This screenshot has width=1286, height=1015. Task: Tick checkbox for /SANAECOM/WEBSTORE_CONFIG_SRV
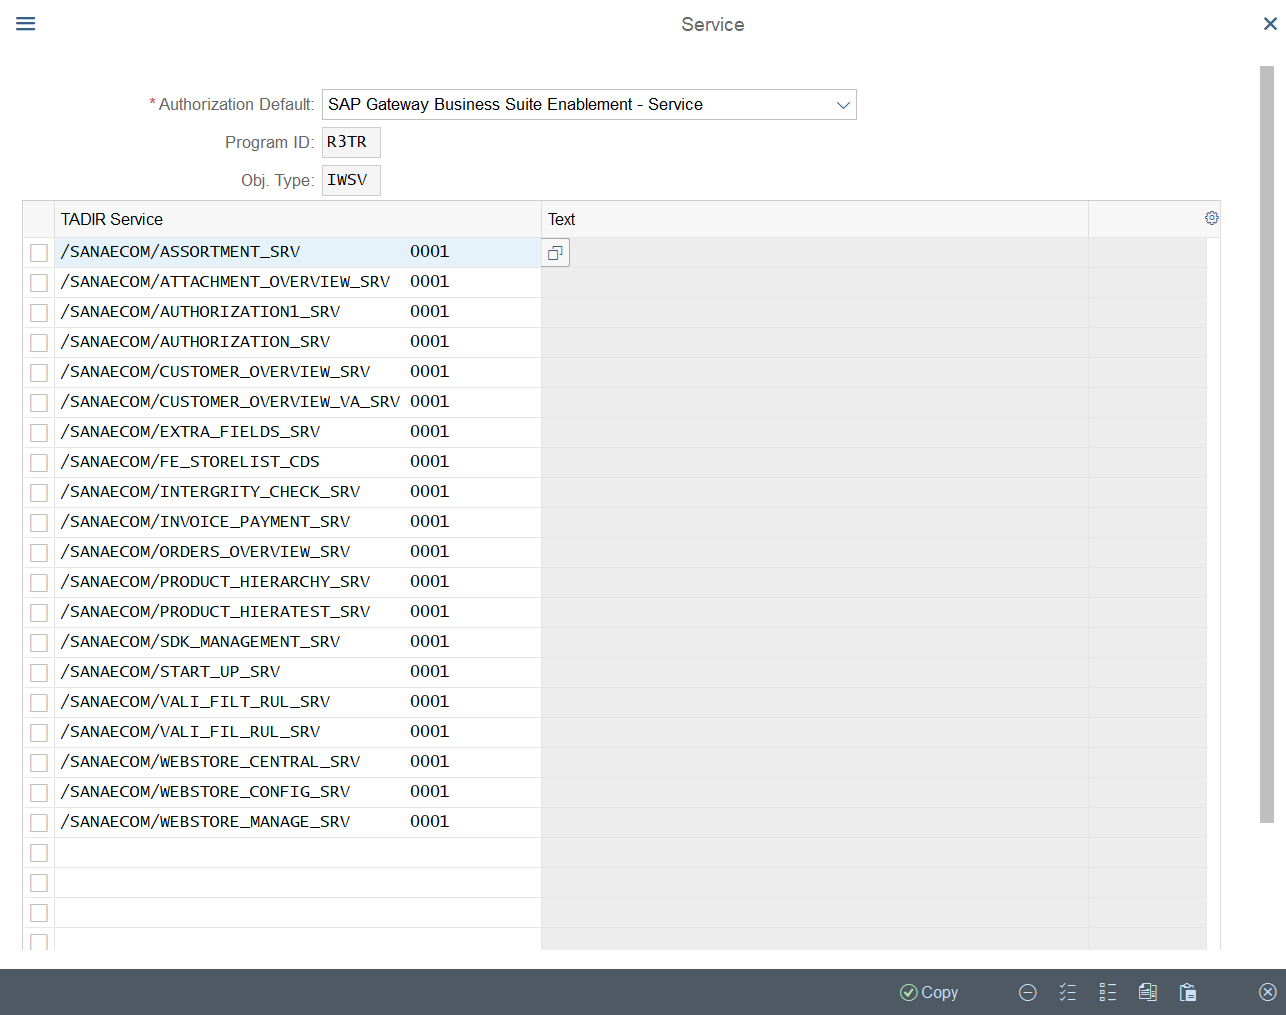pyautogui.click(x=39, y=793)
